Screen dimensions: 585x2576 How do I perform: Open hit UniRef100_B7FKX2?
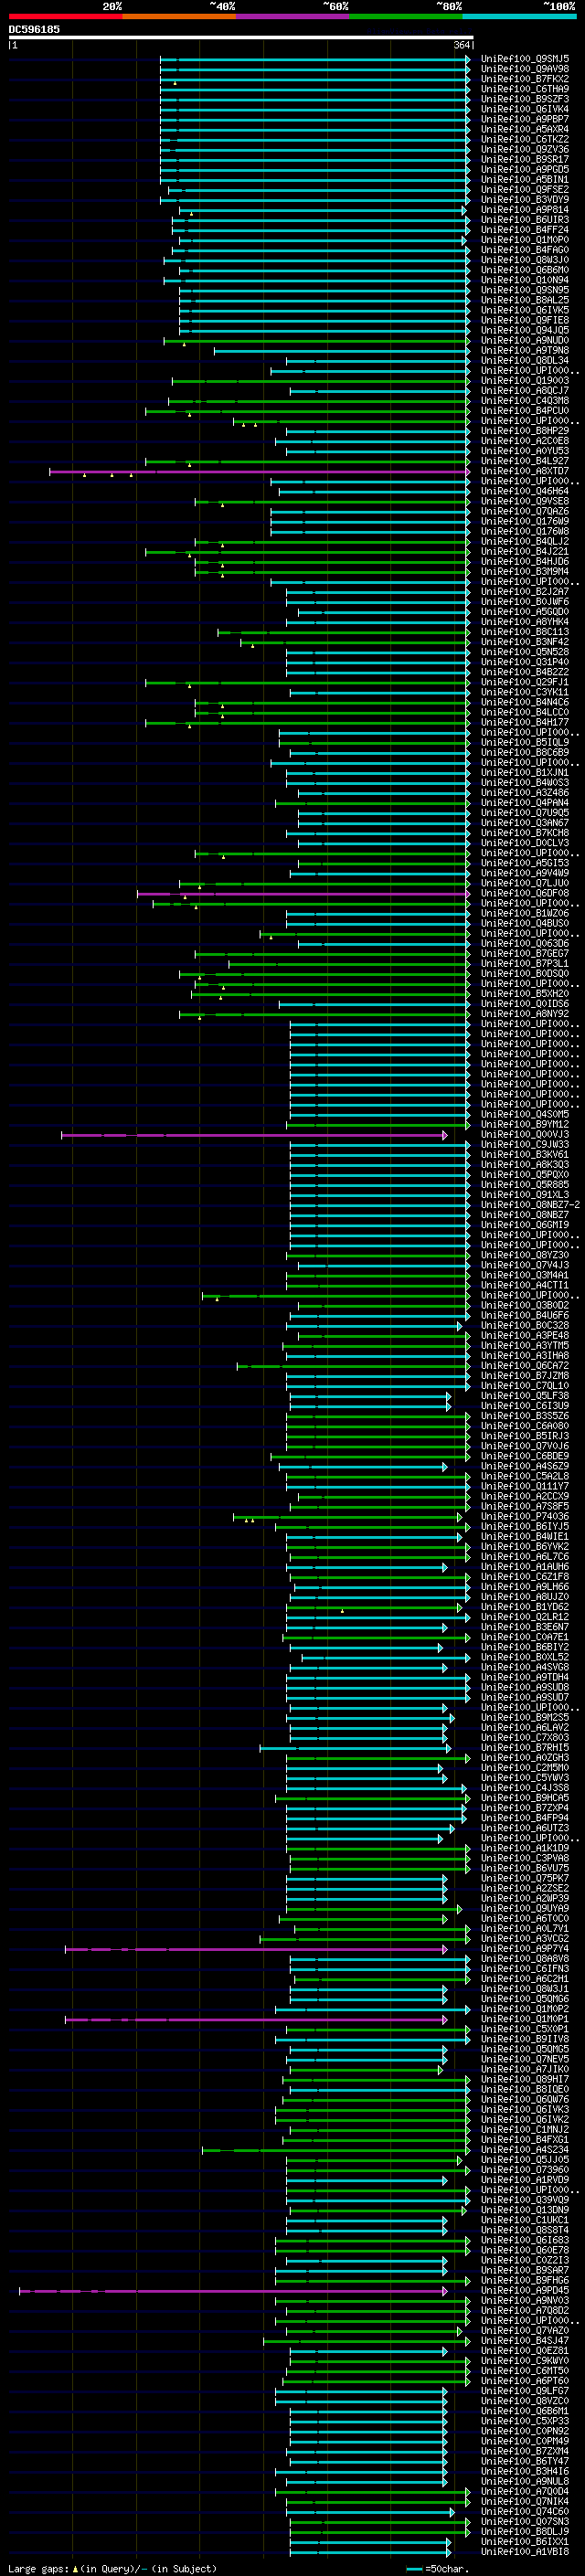coord(525,79)
